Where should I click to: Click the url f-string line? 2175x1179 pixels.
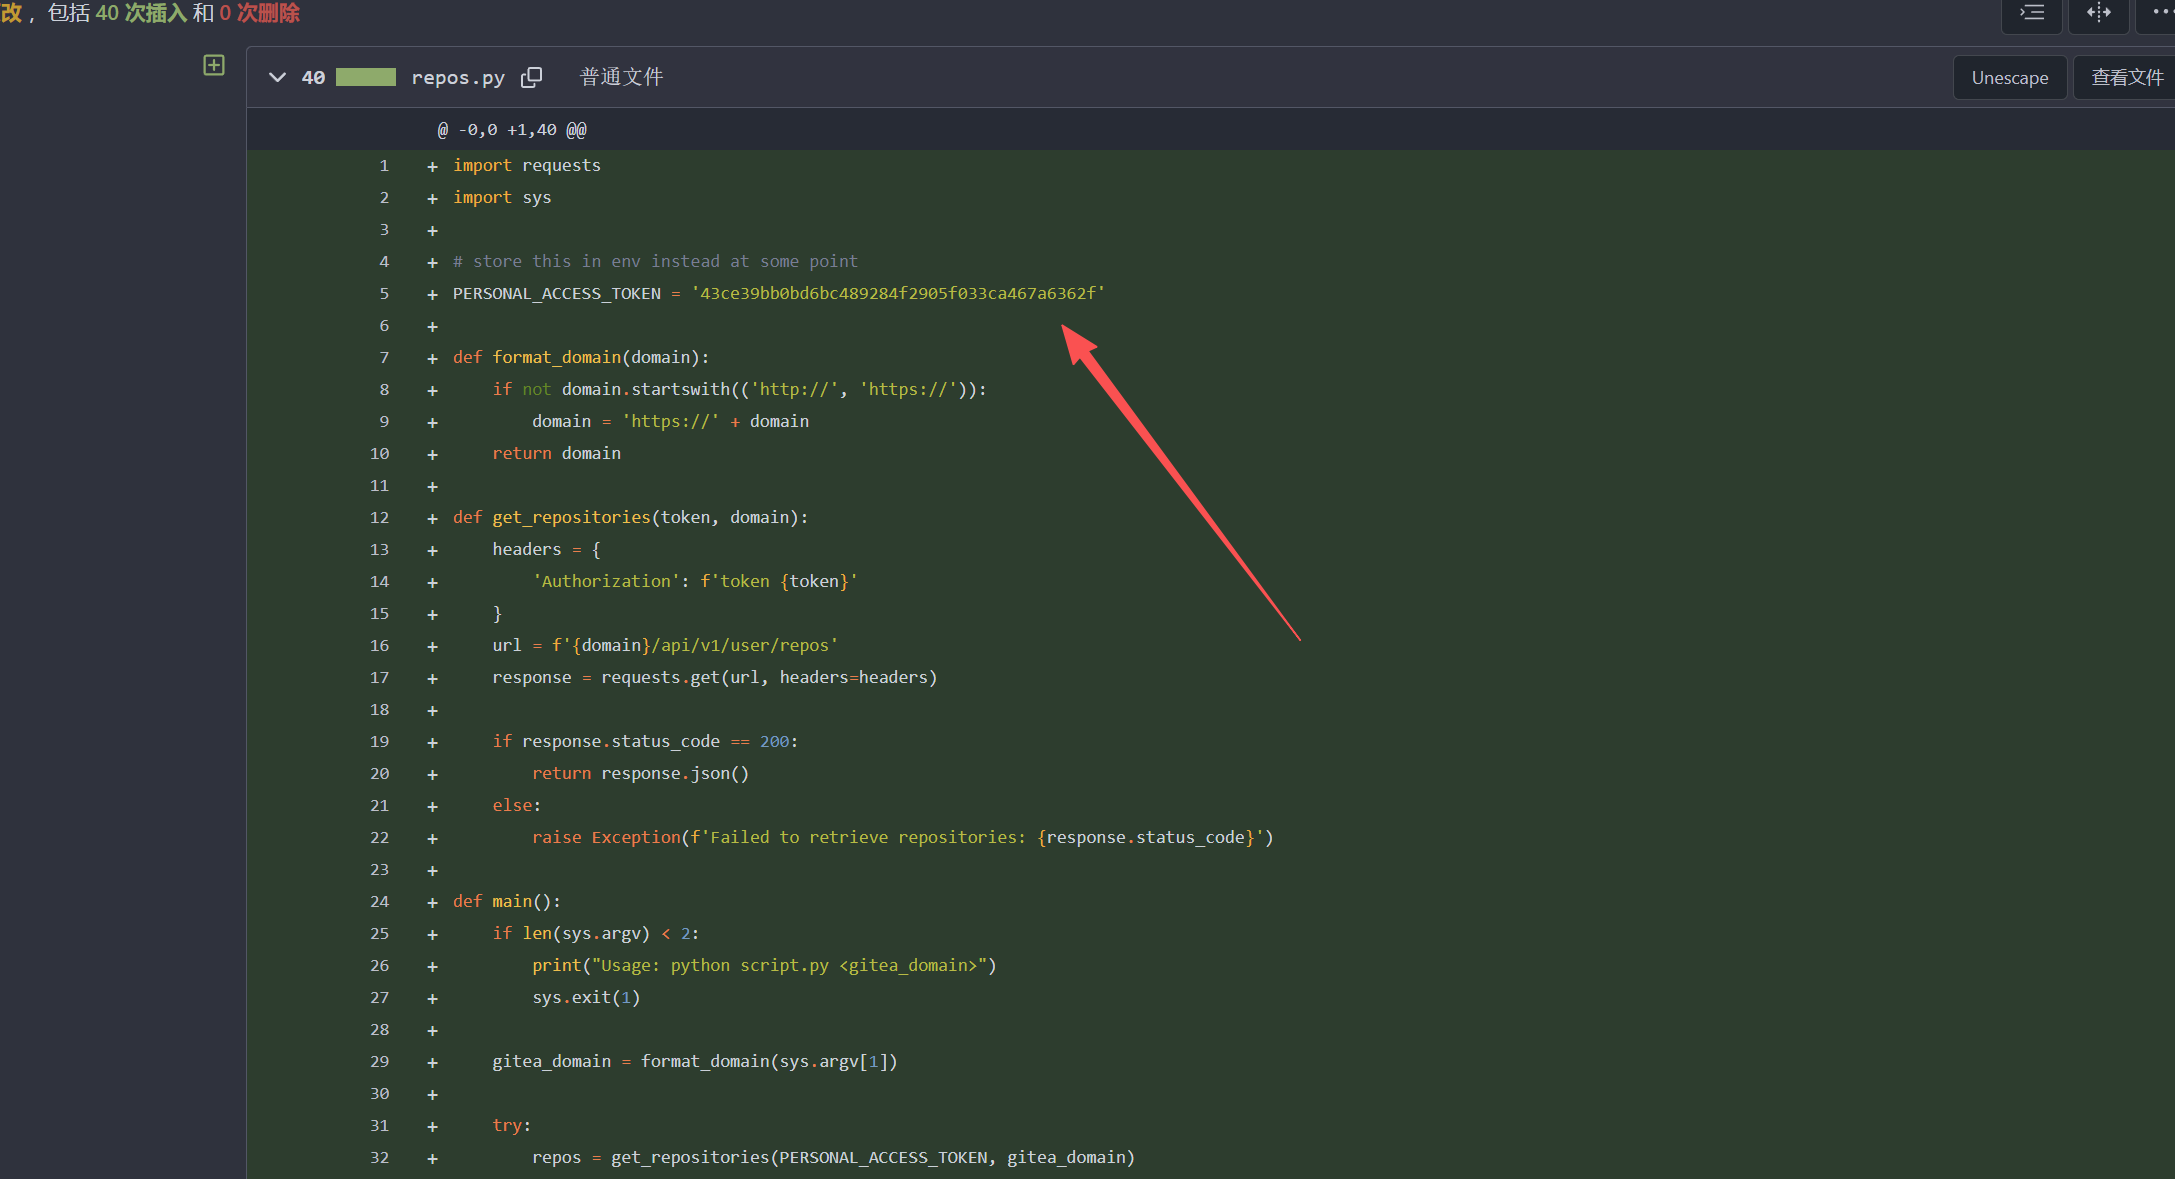(665, 645)
